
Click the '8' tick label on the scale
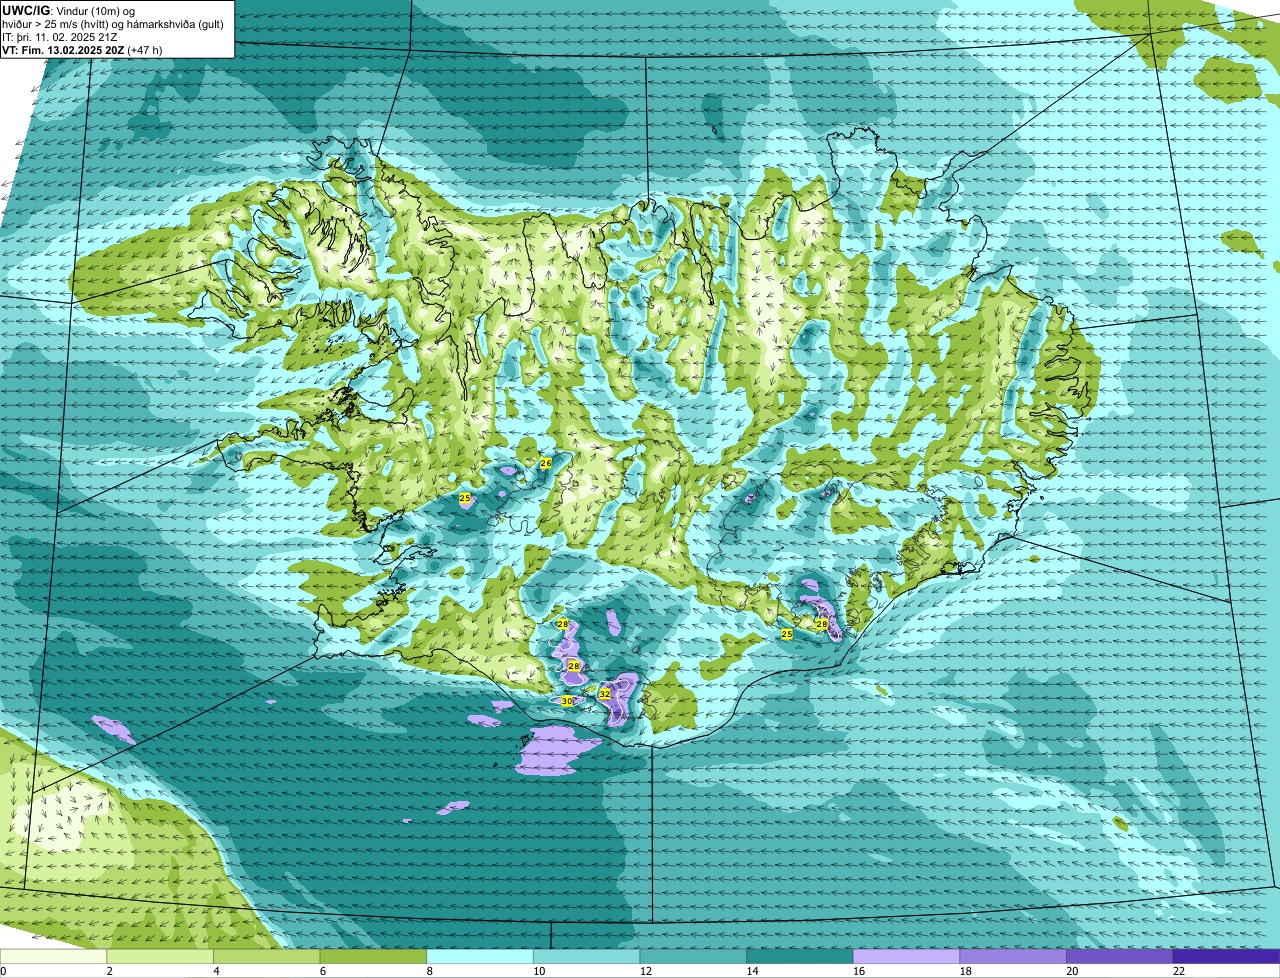tap(429, 971)
